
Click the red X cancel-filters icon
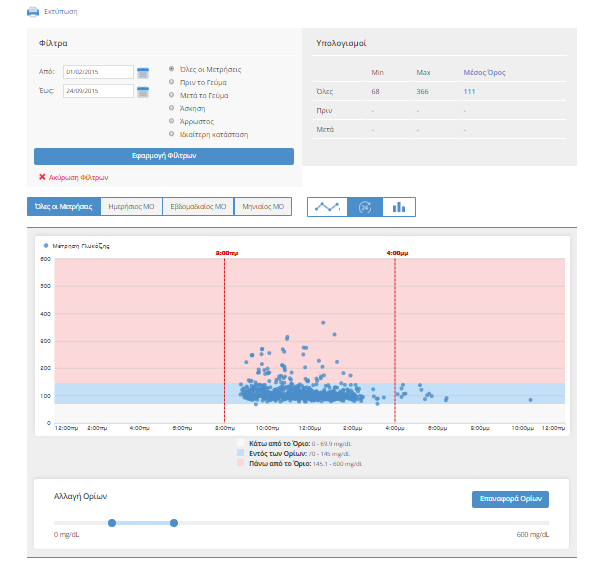(x=42, y=177)
